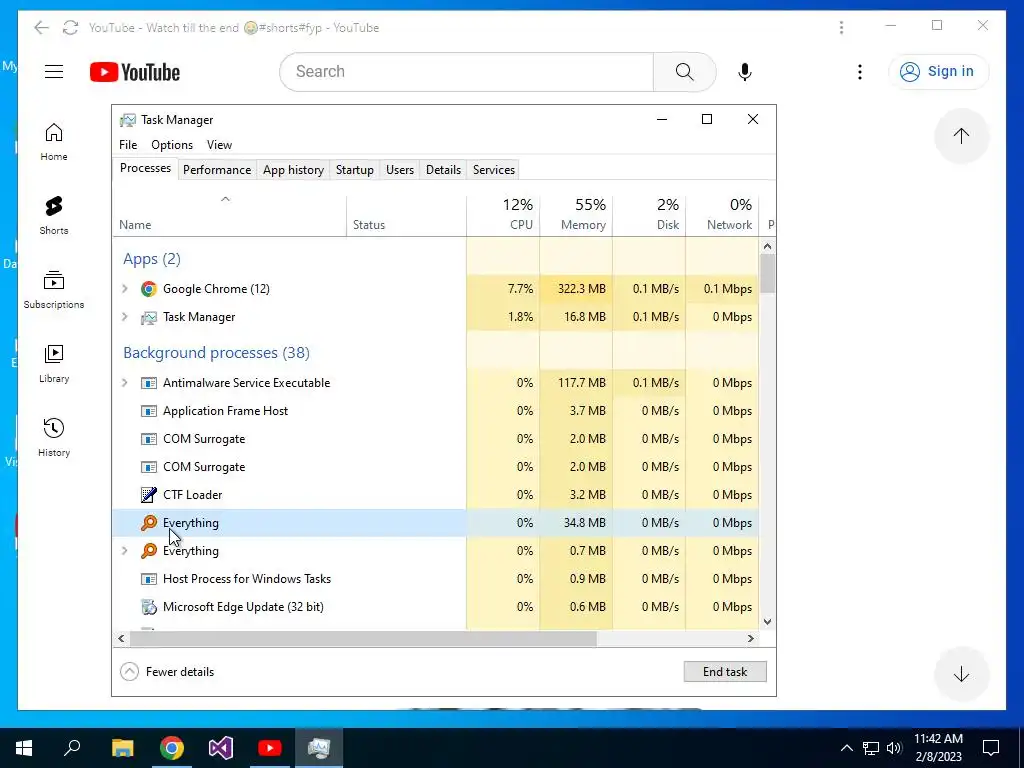
Task: Collapse Task Manager via Fewer details
Action: pyautogui.click(x=167, y=671)
